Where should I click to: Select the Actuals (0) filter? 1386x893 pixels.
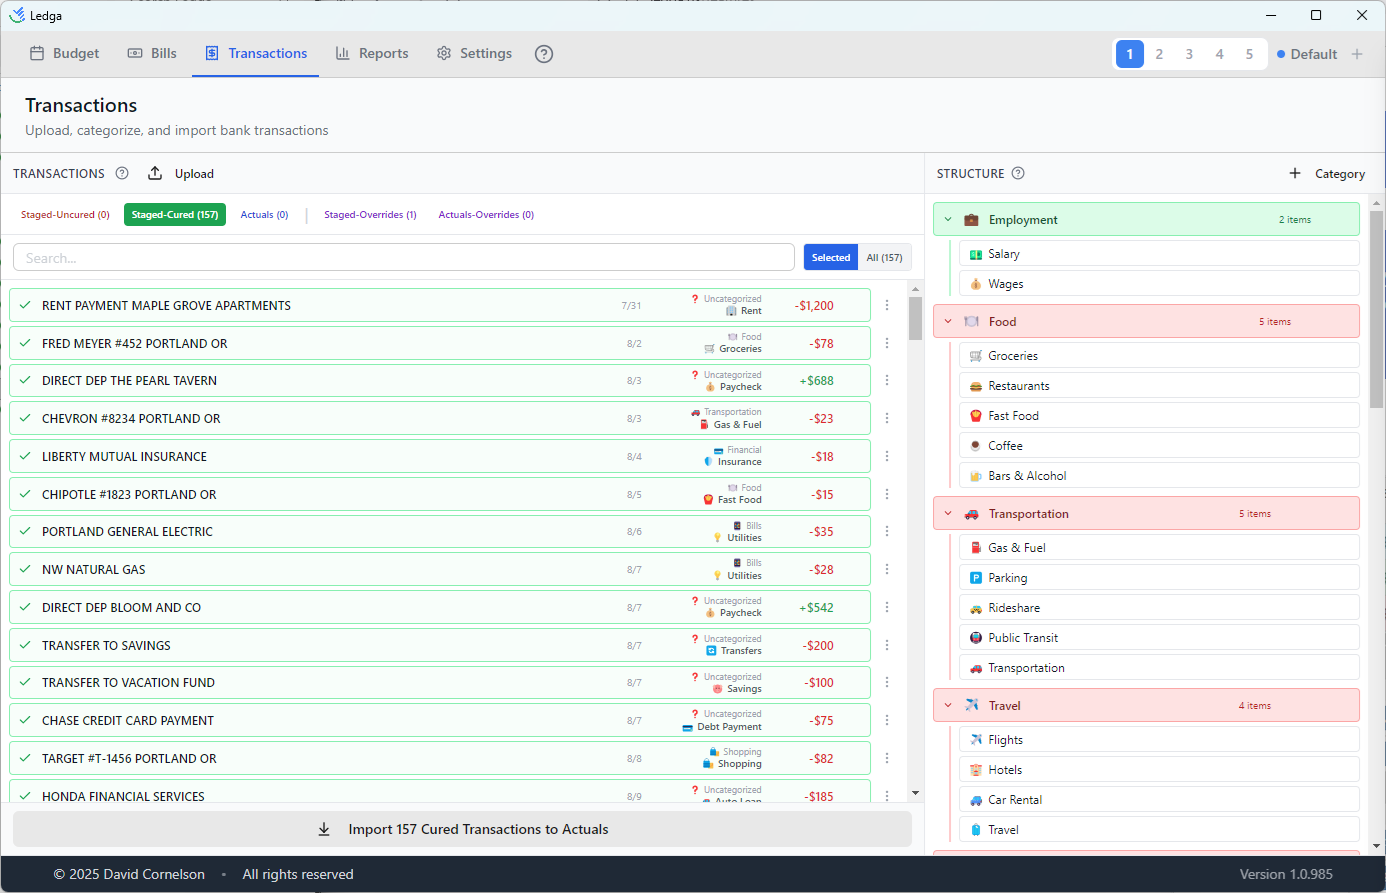pyautogui.click(x=264, y=215)
